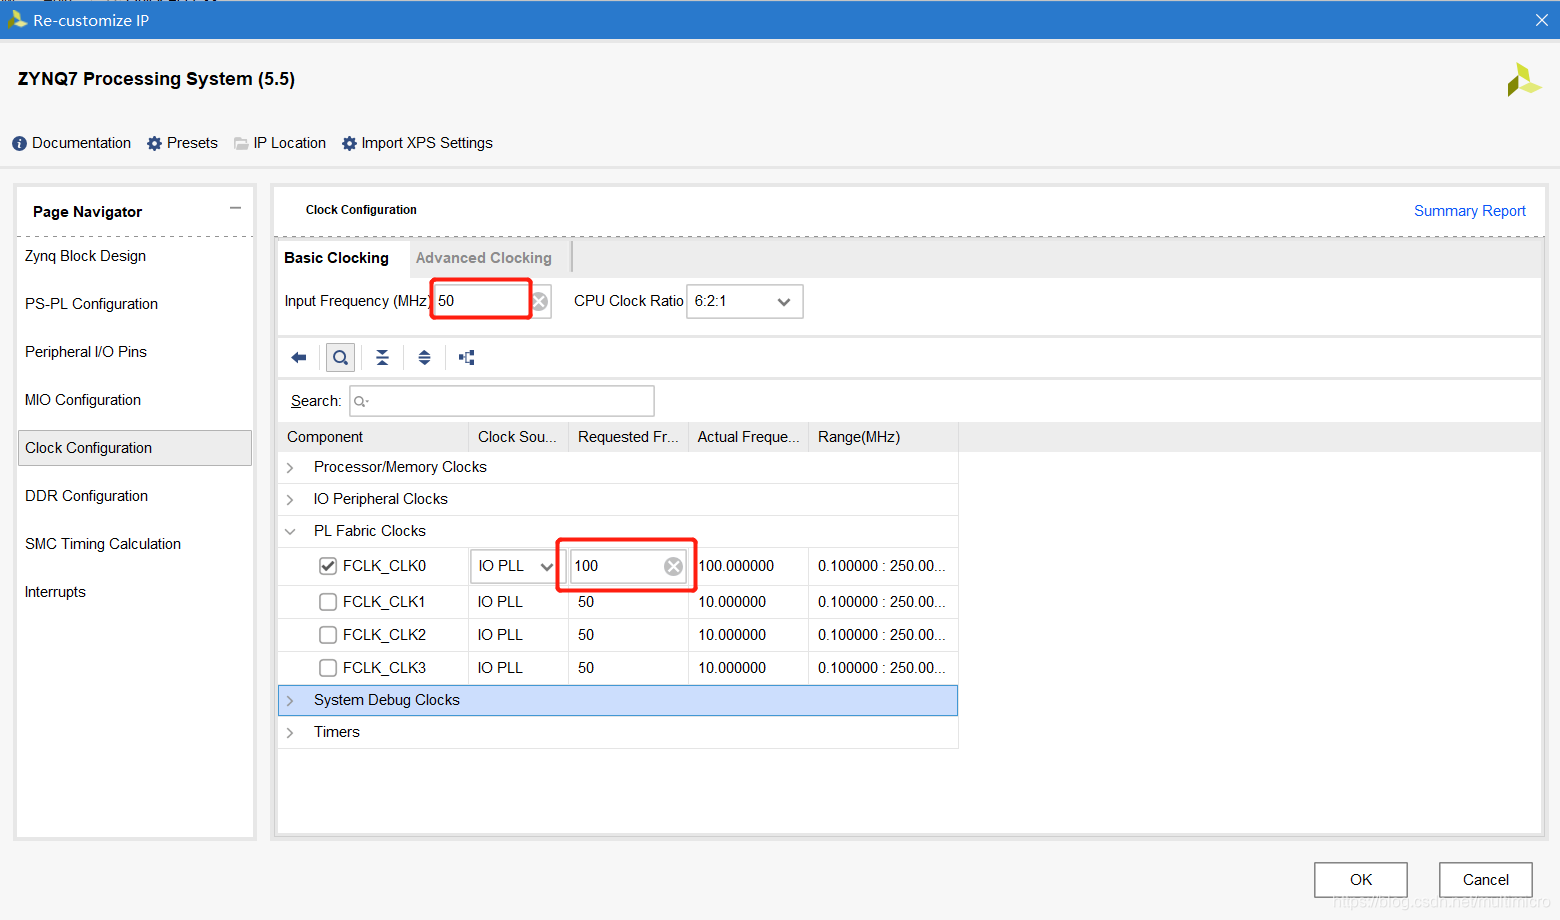The image size is (1560, 920).
Task: Expand the Timers group
Action: click(290, 732)
